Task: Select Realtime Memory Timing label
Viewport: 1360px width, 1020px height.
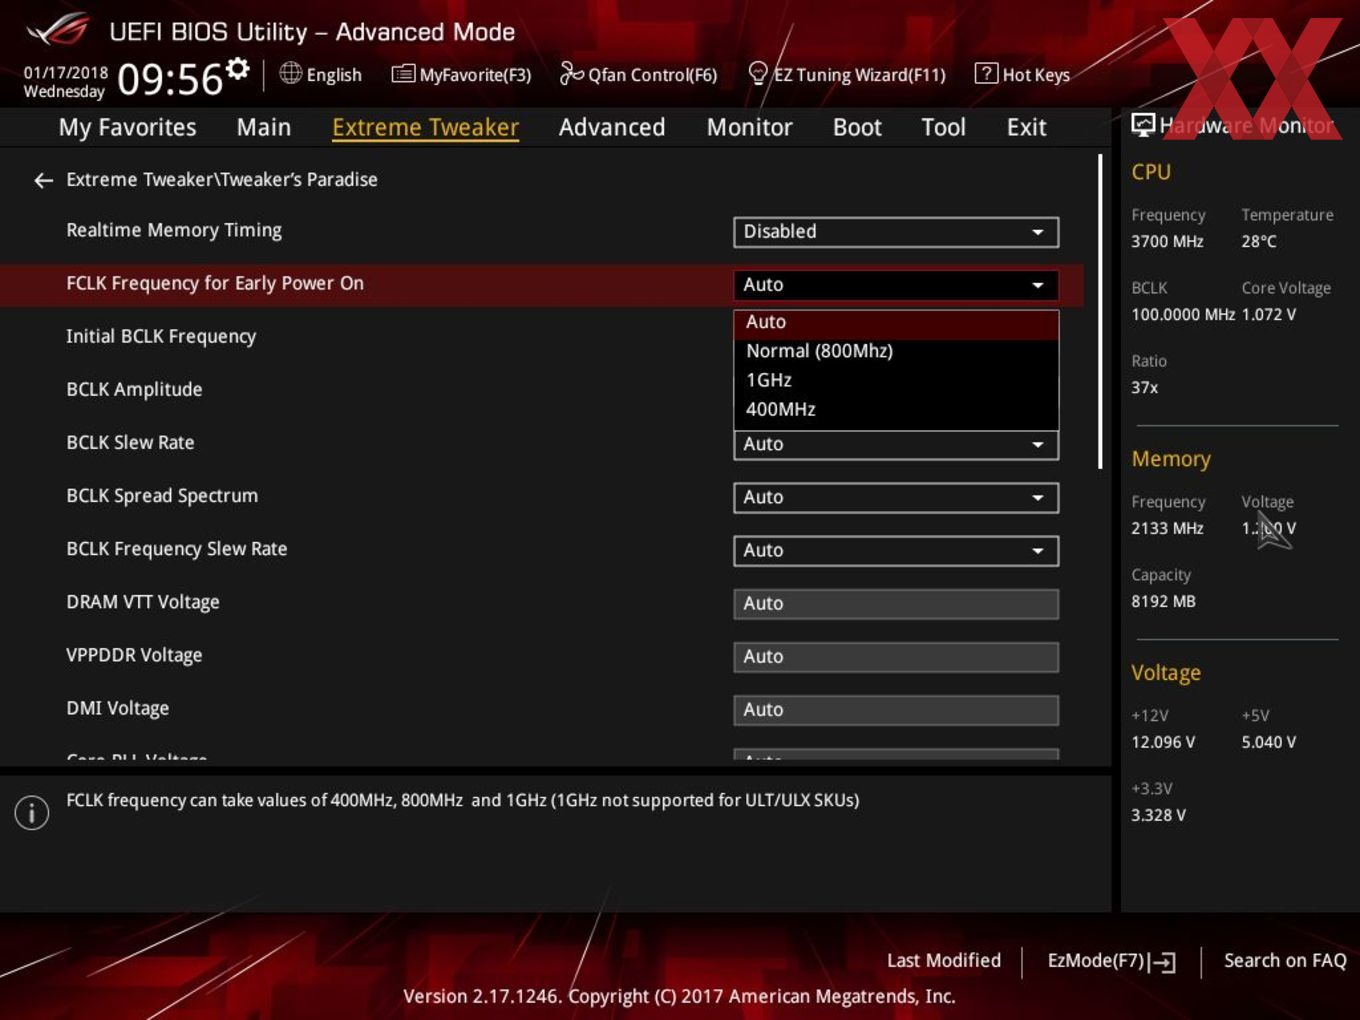Action: [174, 230]
